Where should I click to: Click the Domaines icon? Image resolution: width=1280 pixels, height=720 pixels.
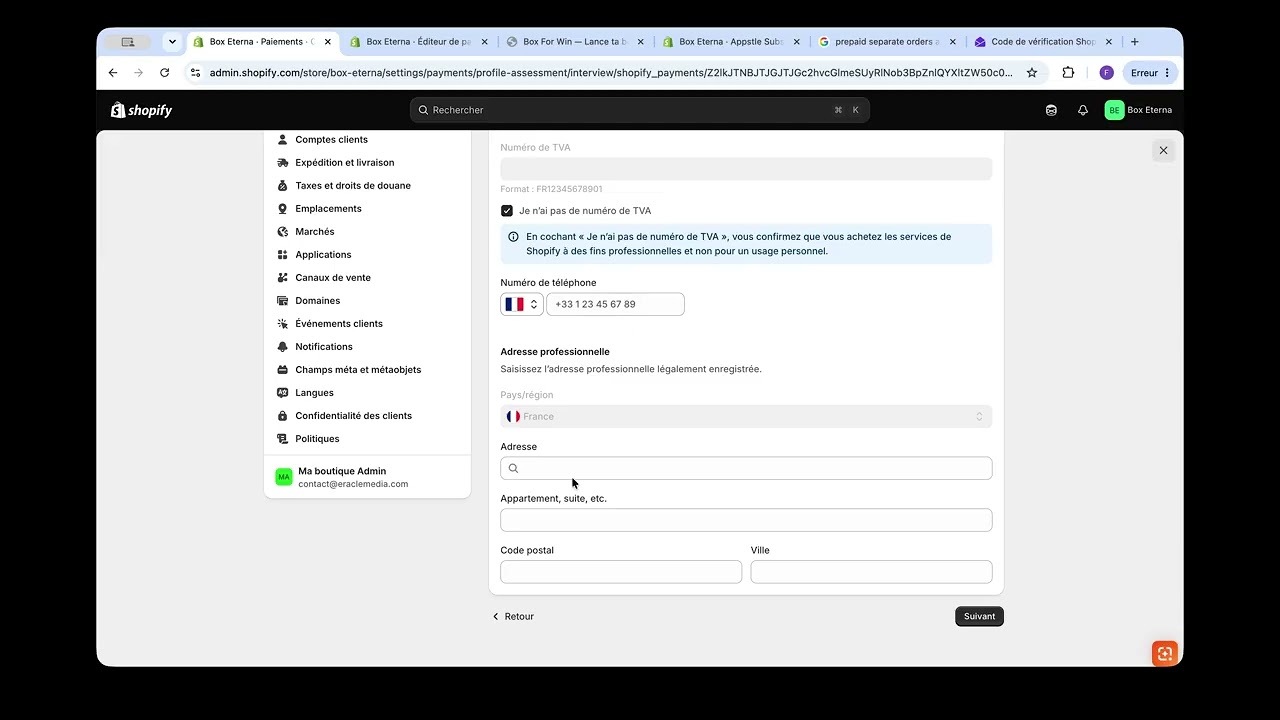[x=283, y=301]
